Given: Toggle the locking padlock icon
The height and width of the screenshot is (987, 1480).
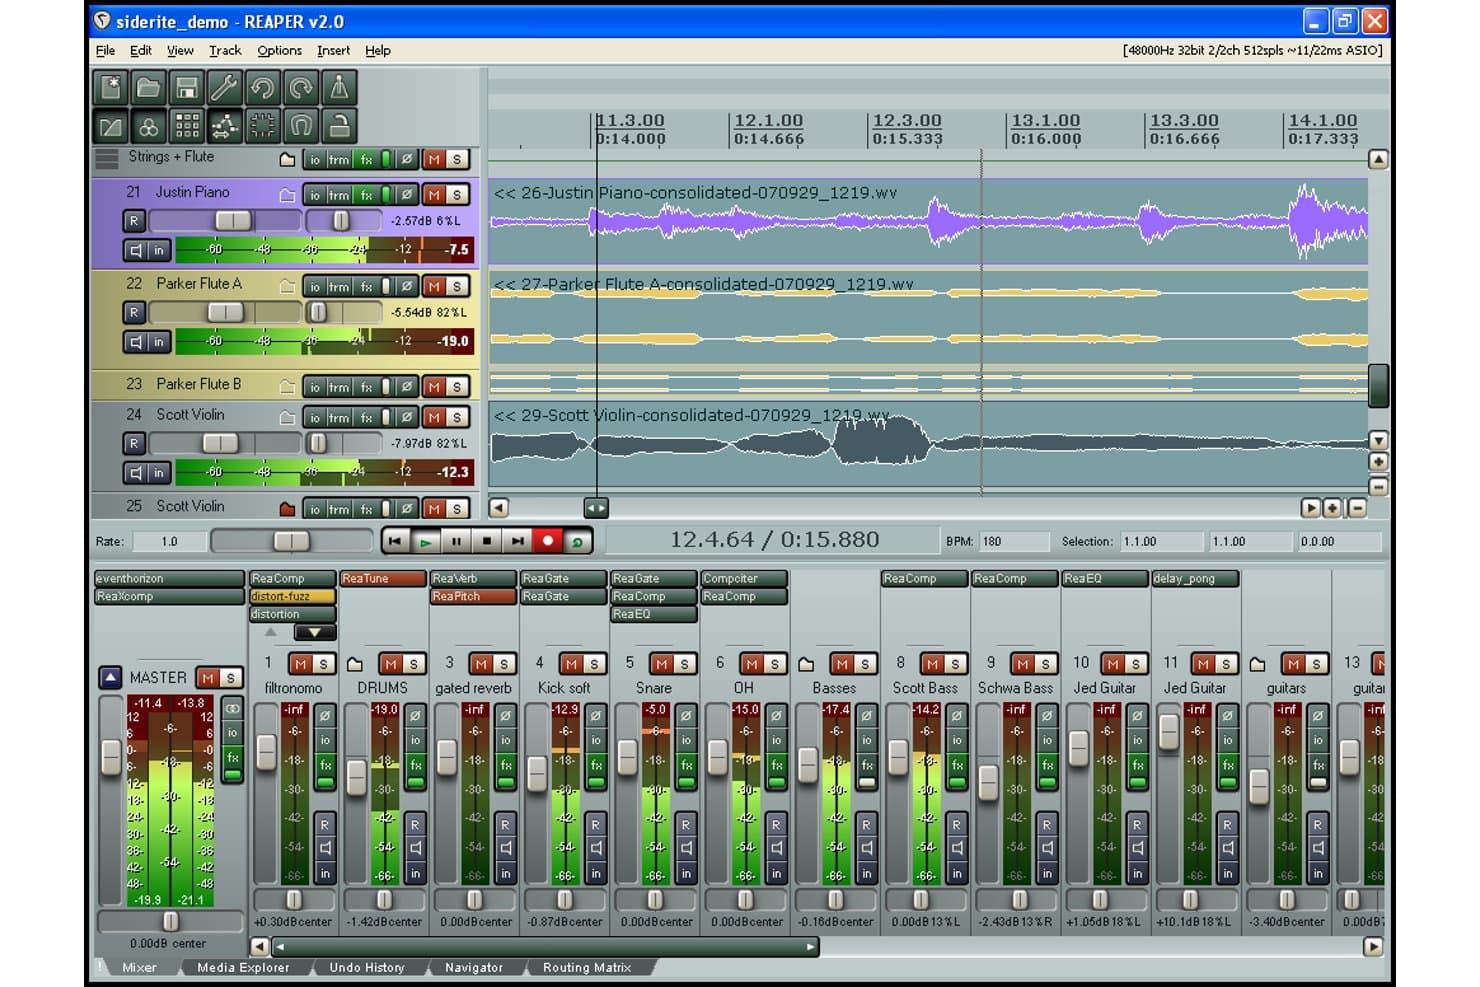Looking at the screenshot, I should (339, 126).
